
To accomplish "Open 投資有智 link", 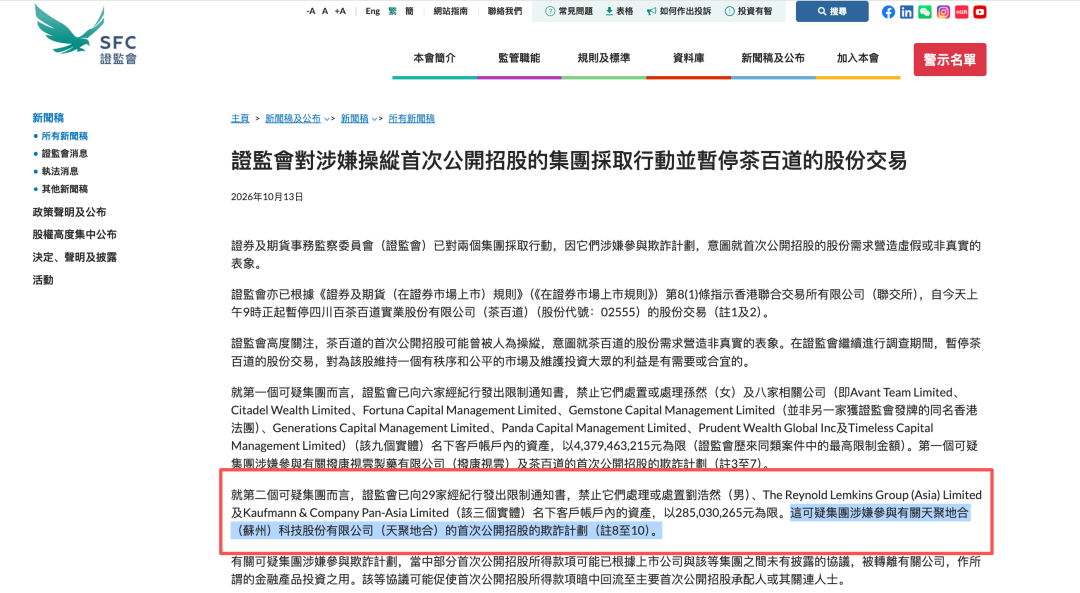I will click(749, 11).
